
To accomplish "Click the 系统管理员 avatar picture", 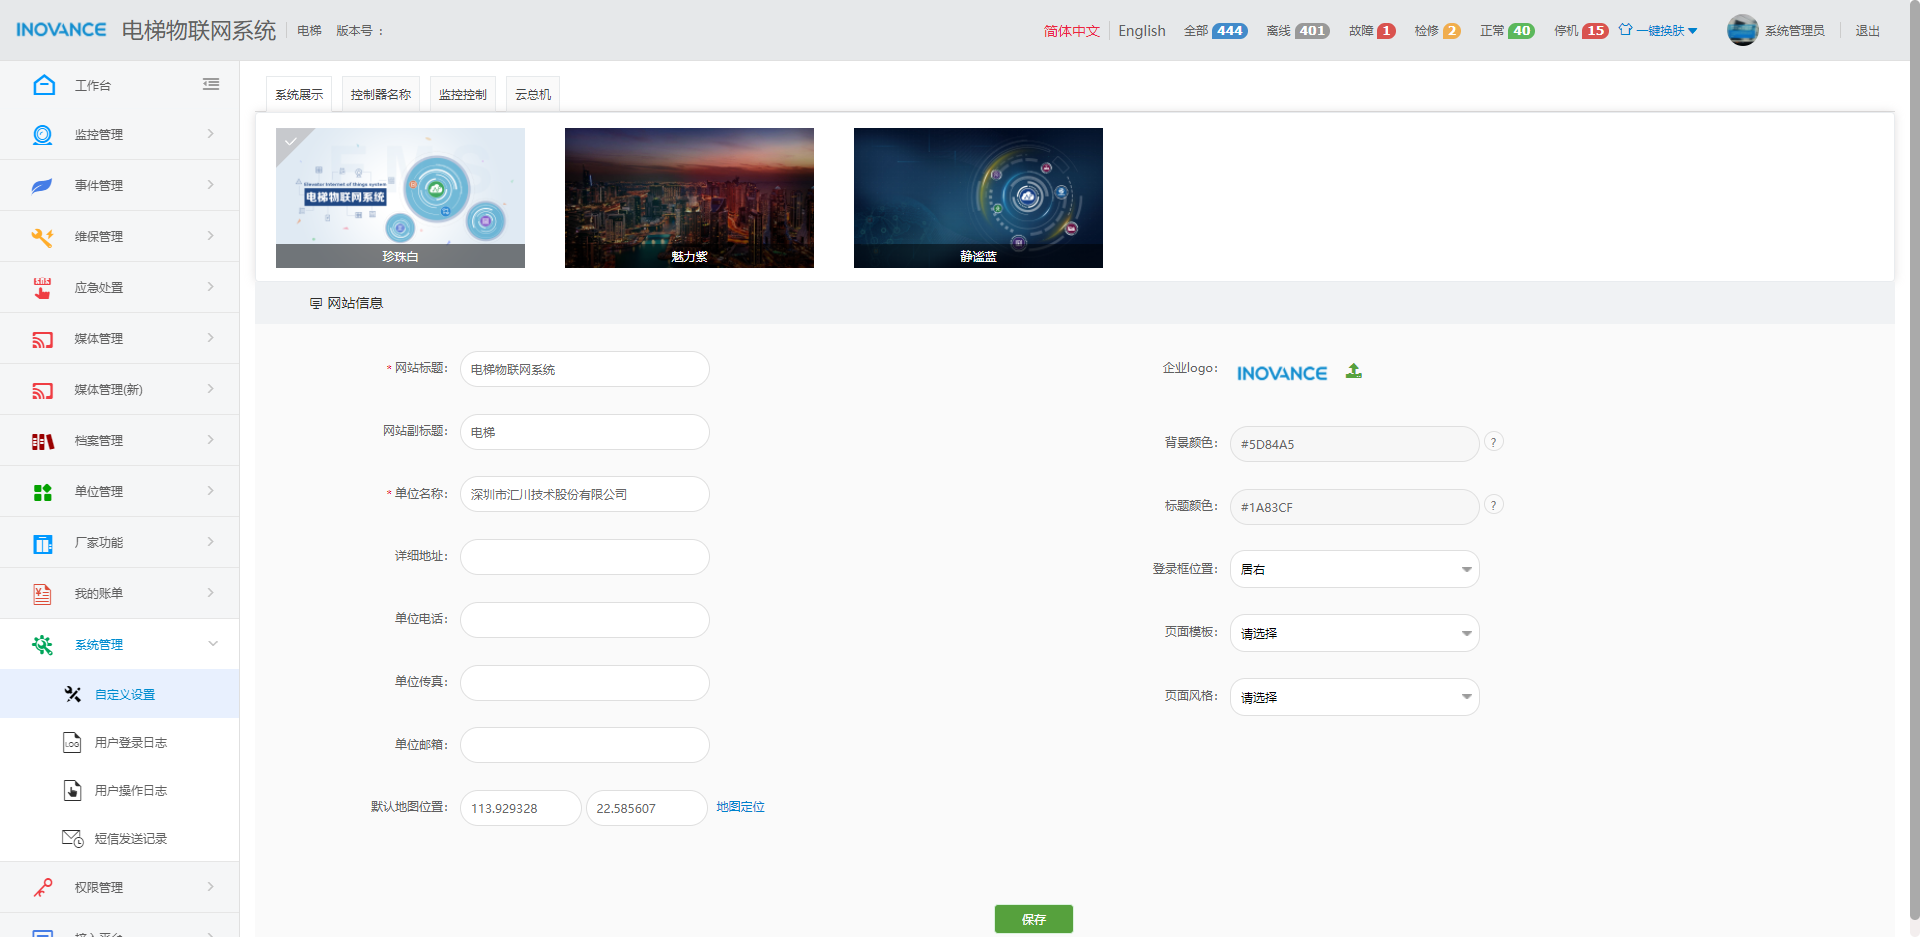I will pyautogui.click(x=1742, y=30).
